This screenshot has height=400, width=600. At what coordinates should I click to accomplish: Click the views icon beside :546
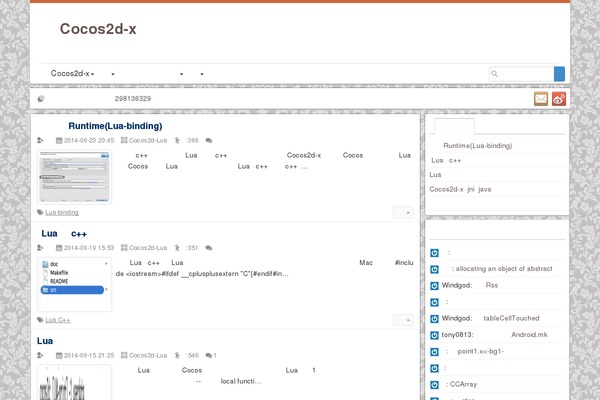(177, 356)
